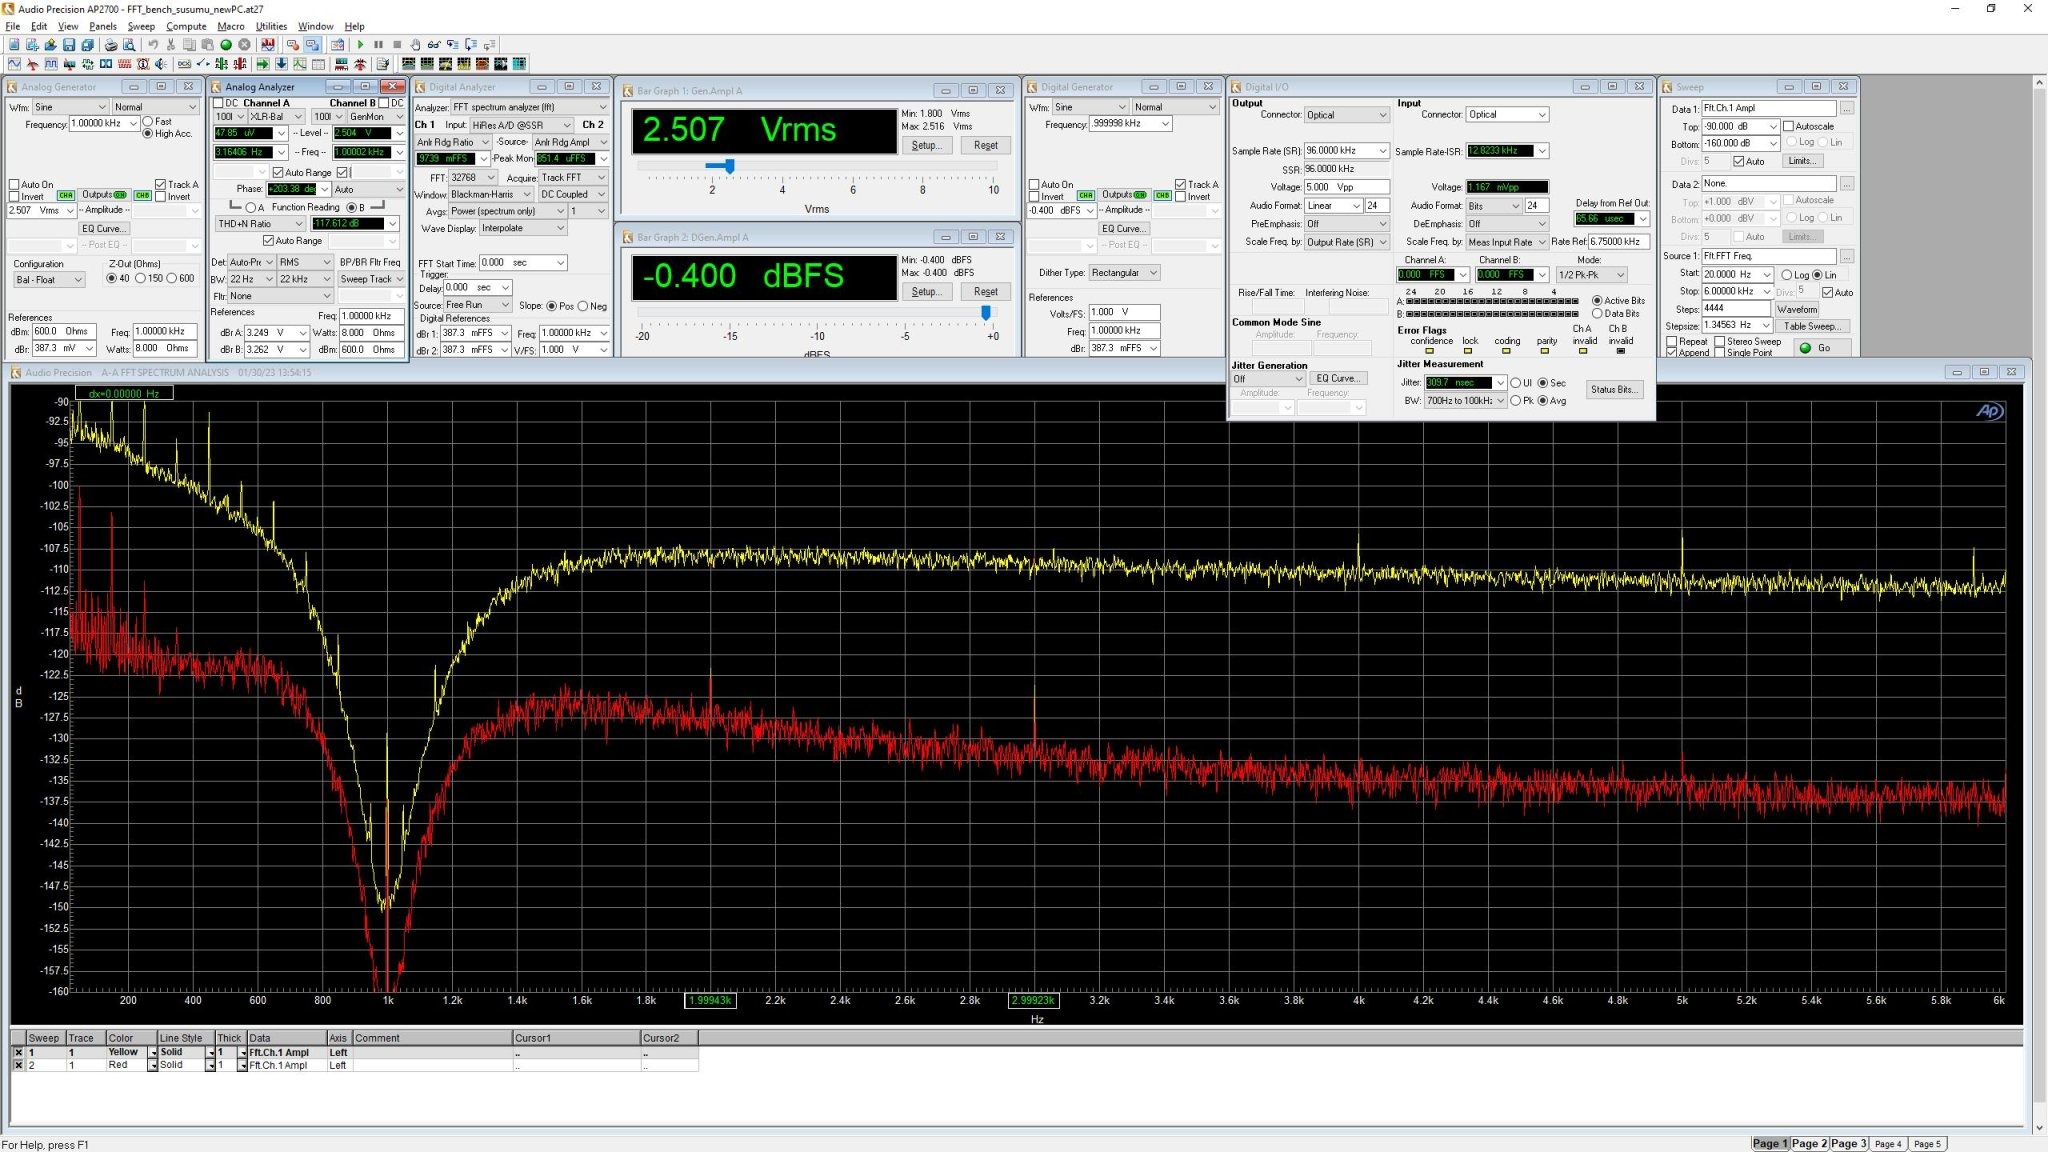Open the Digital Generator square-wave panel icon
Viewport: 2048px width, 1152px height.
51,64
